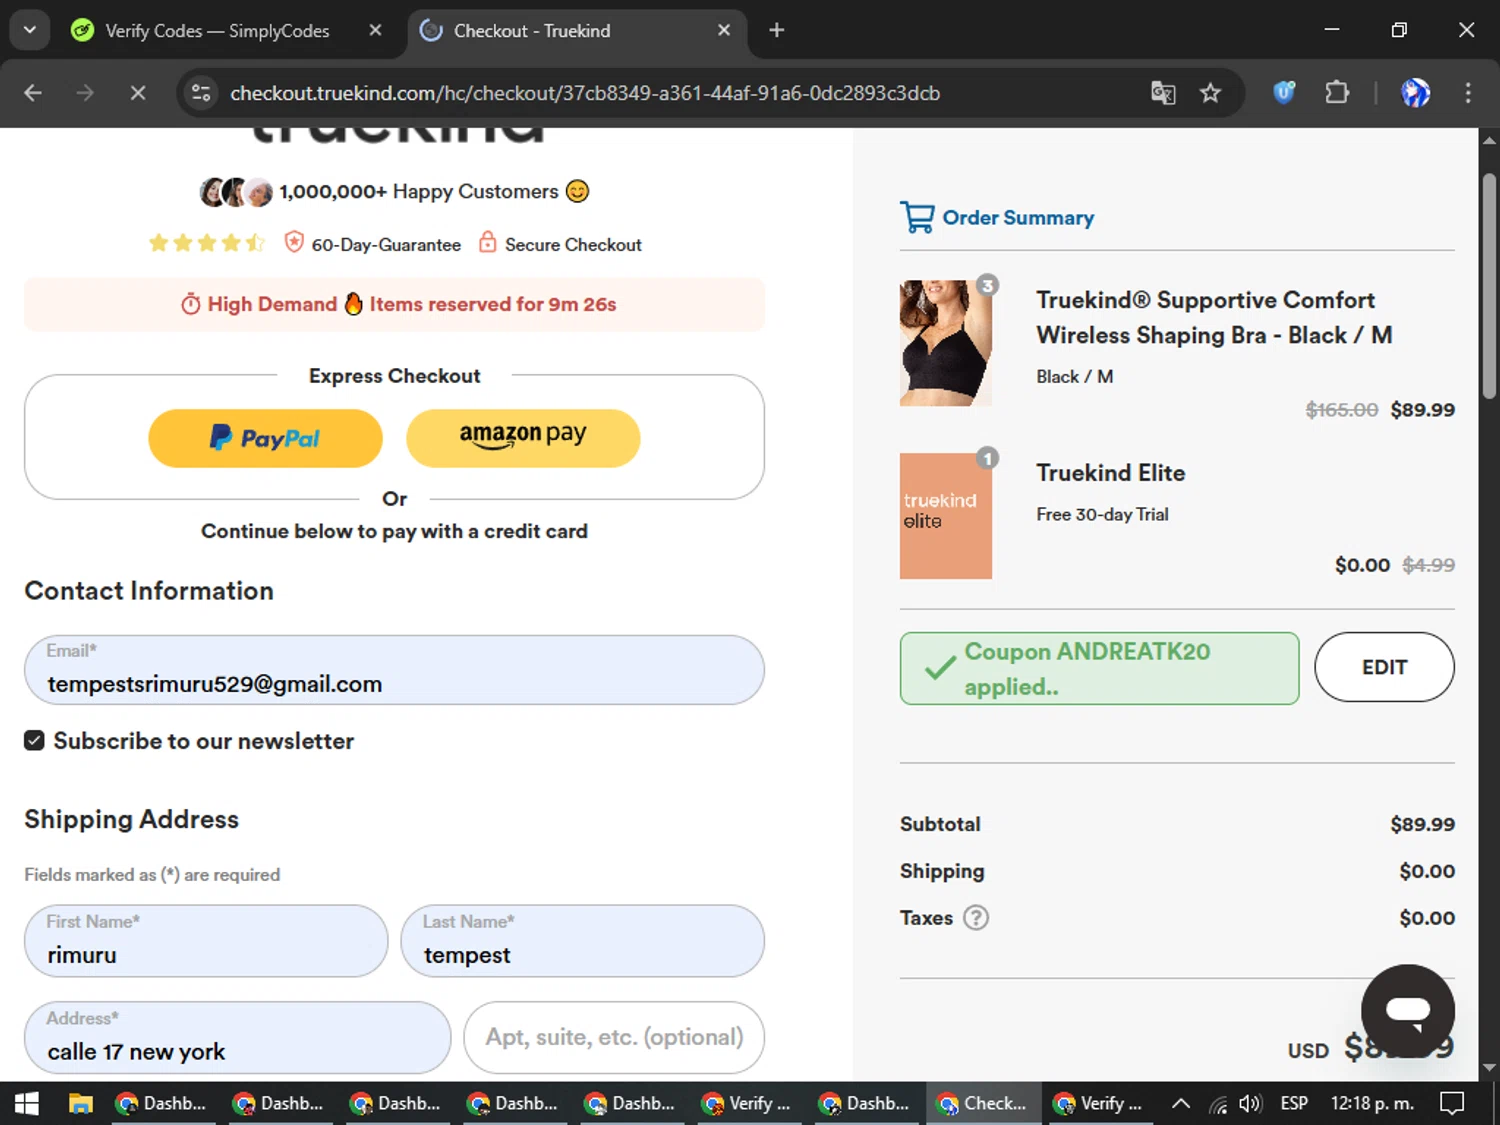The image size is (1500, 1125).
Task: Click the forward navigation arrow
Action: click(x=85, y=93)
